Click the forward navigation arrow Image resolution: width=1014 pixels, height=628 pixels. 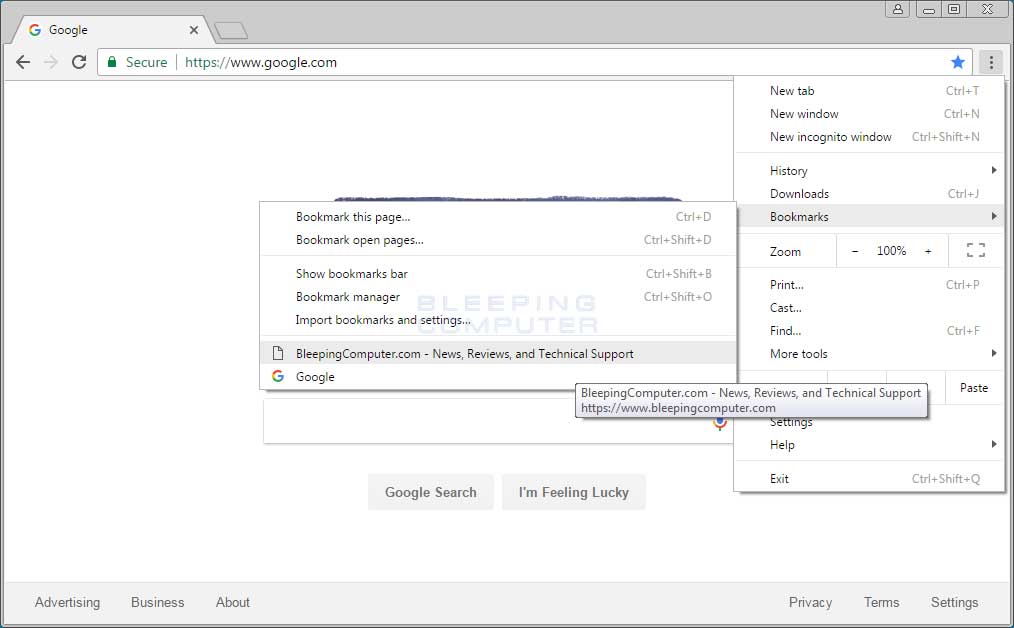click(x=51, y=62)
